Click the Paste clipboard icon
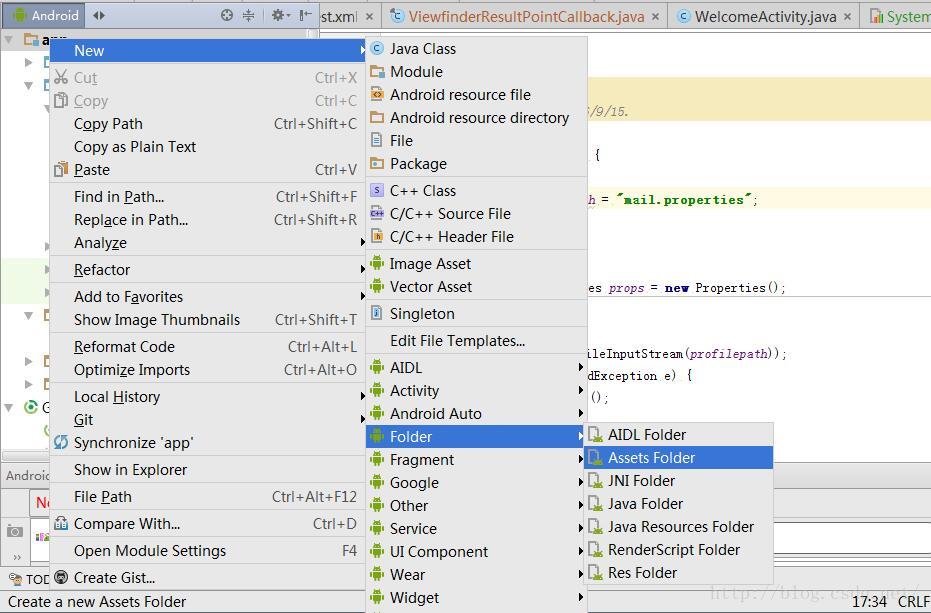The image size is (931, 613). [x=61, y=169]
